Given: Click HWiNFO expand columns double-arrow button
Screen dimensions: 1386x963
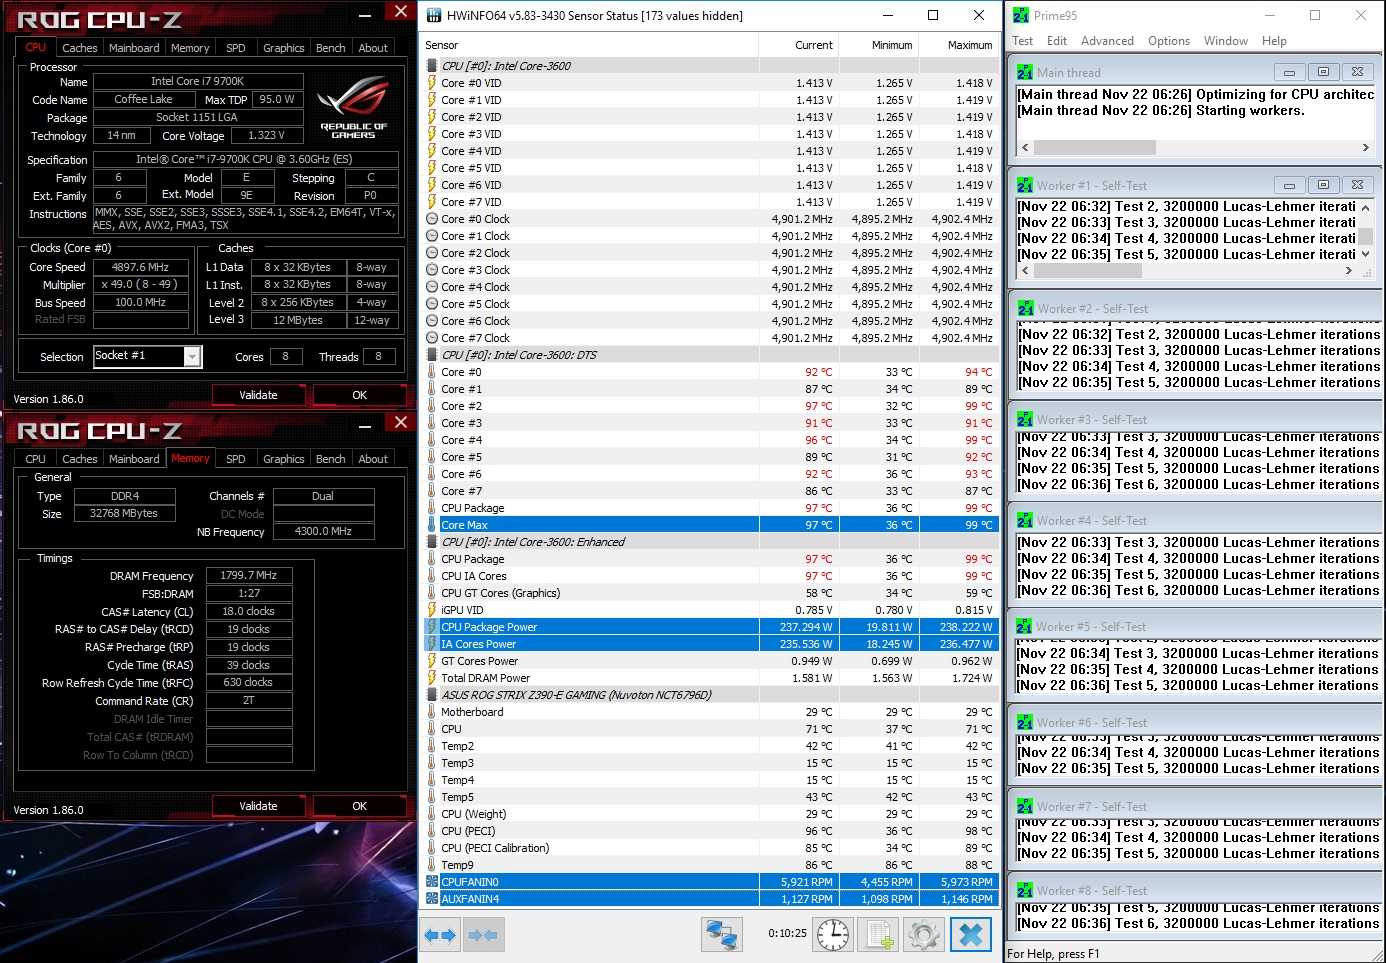Looking at the screenshot, I should click(440, 935).
